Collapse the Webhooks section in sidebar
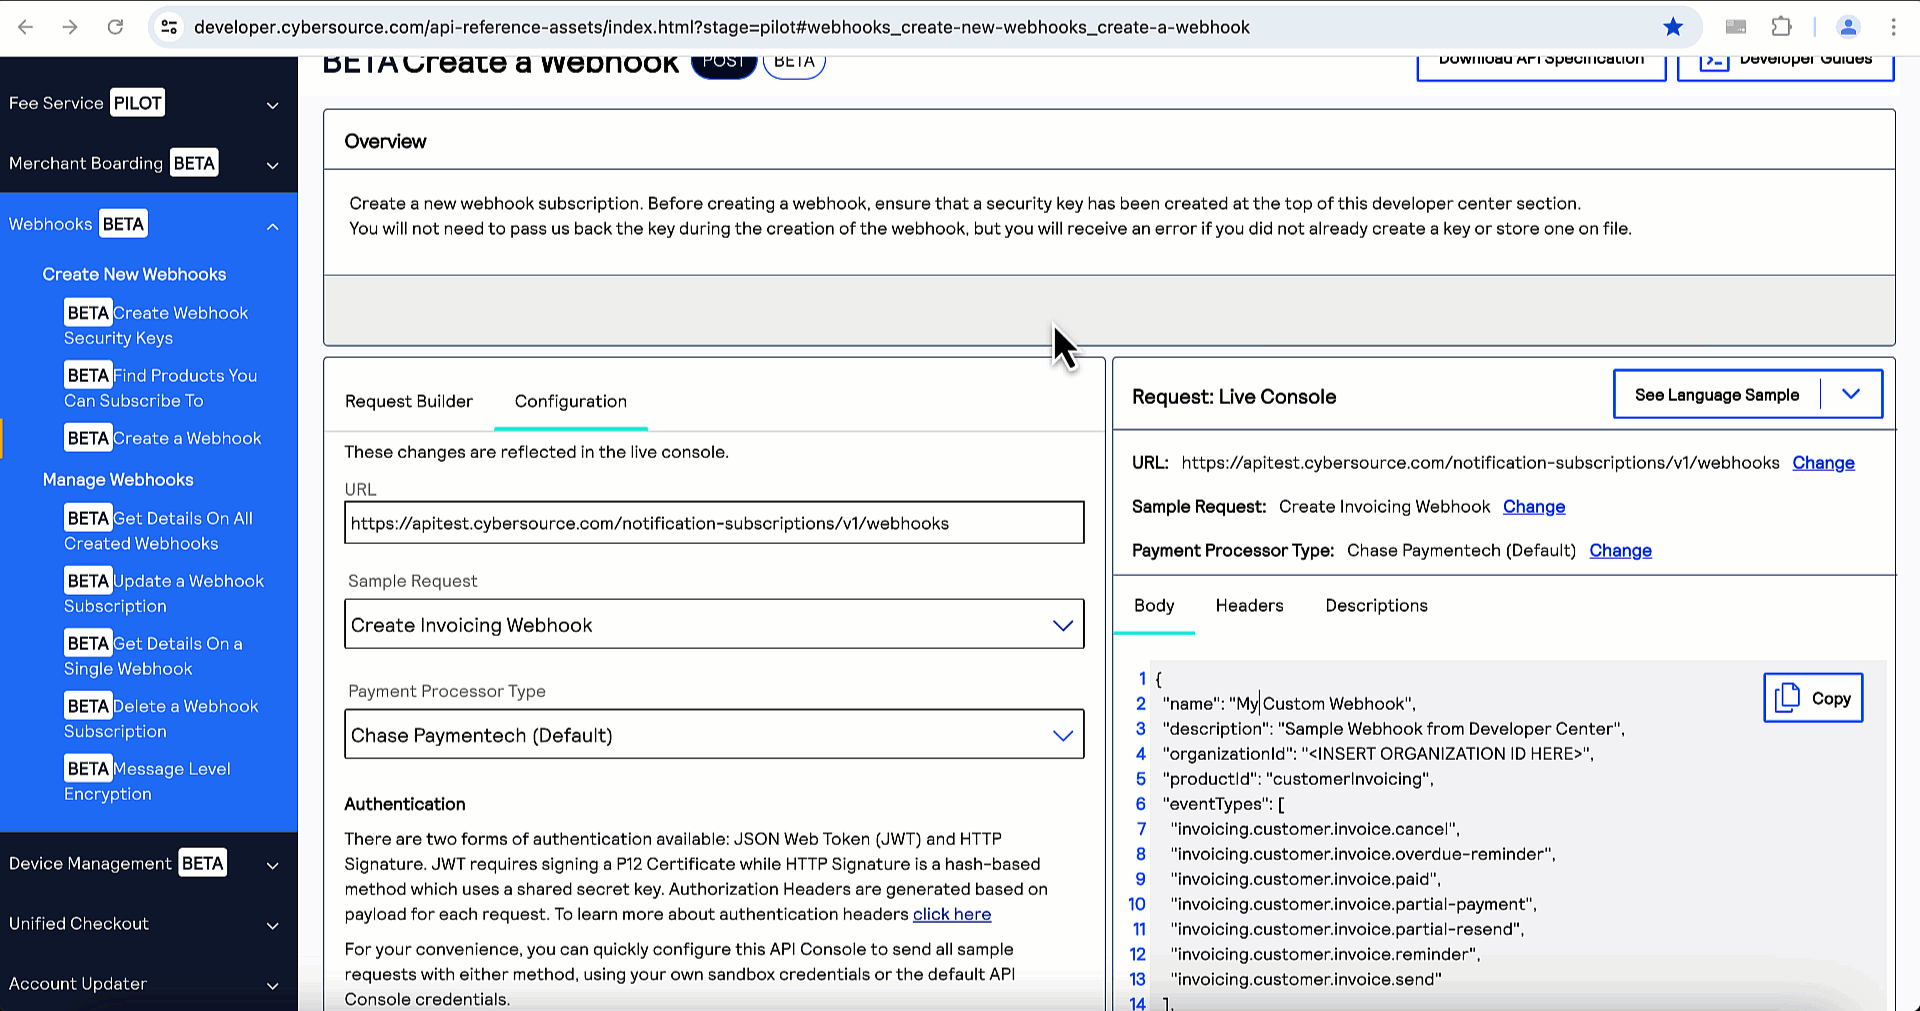The image size is (1920, 1011). point(272,226)
